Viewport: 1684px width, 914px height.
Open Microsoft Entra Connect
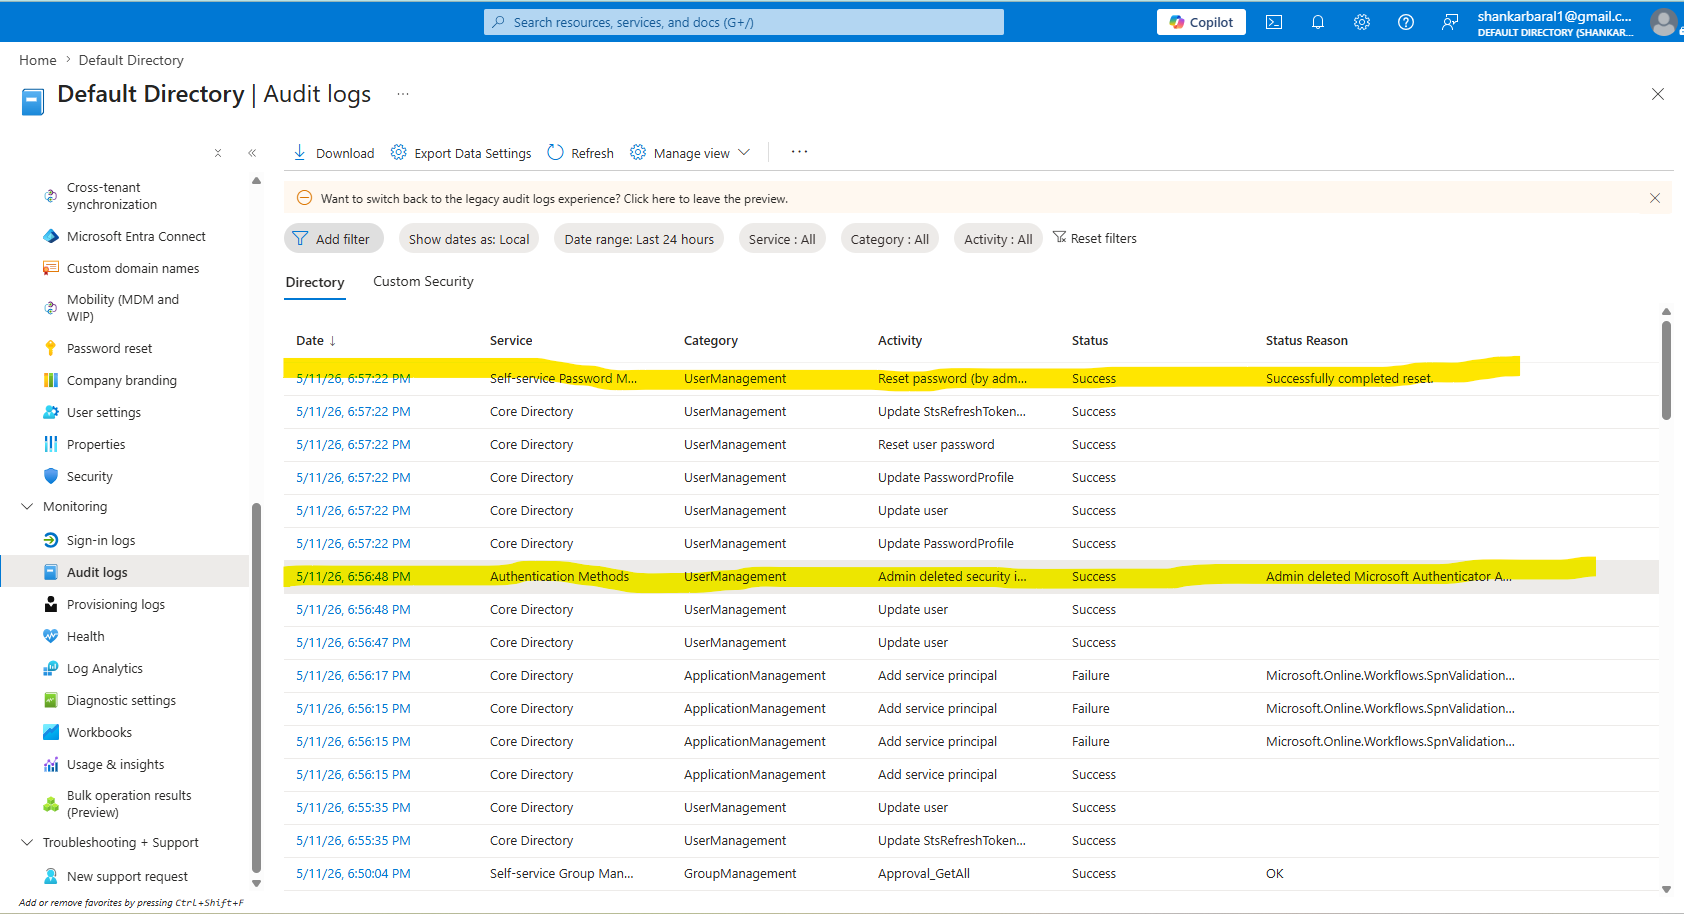136,237
